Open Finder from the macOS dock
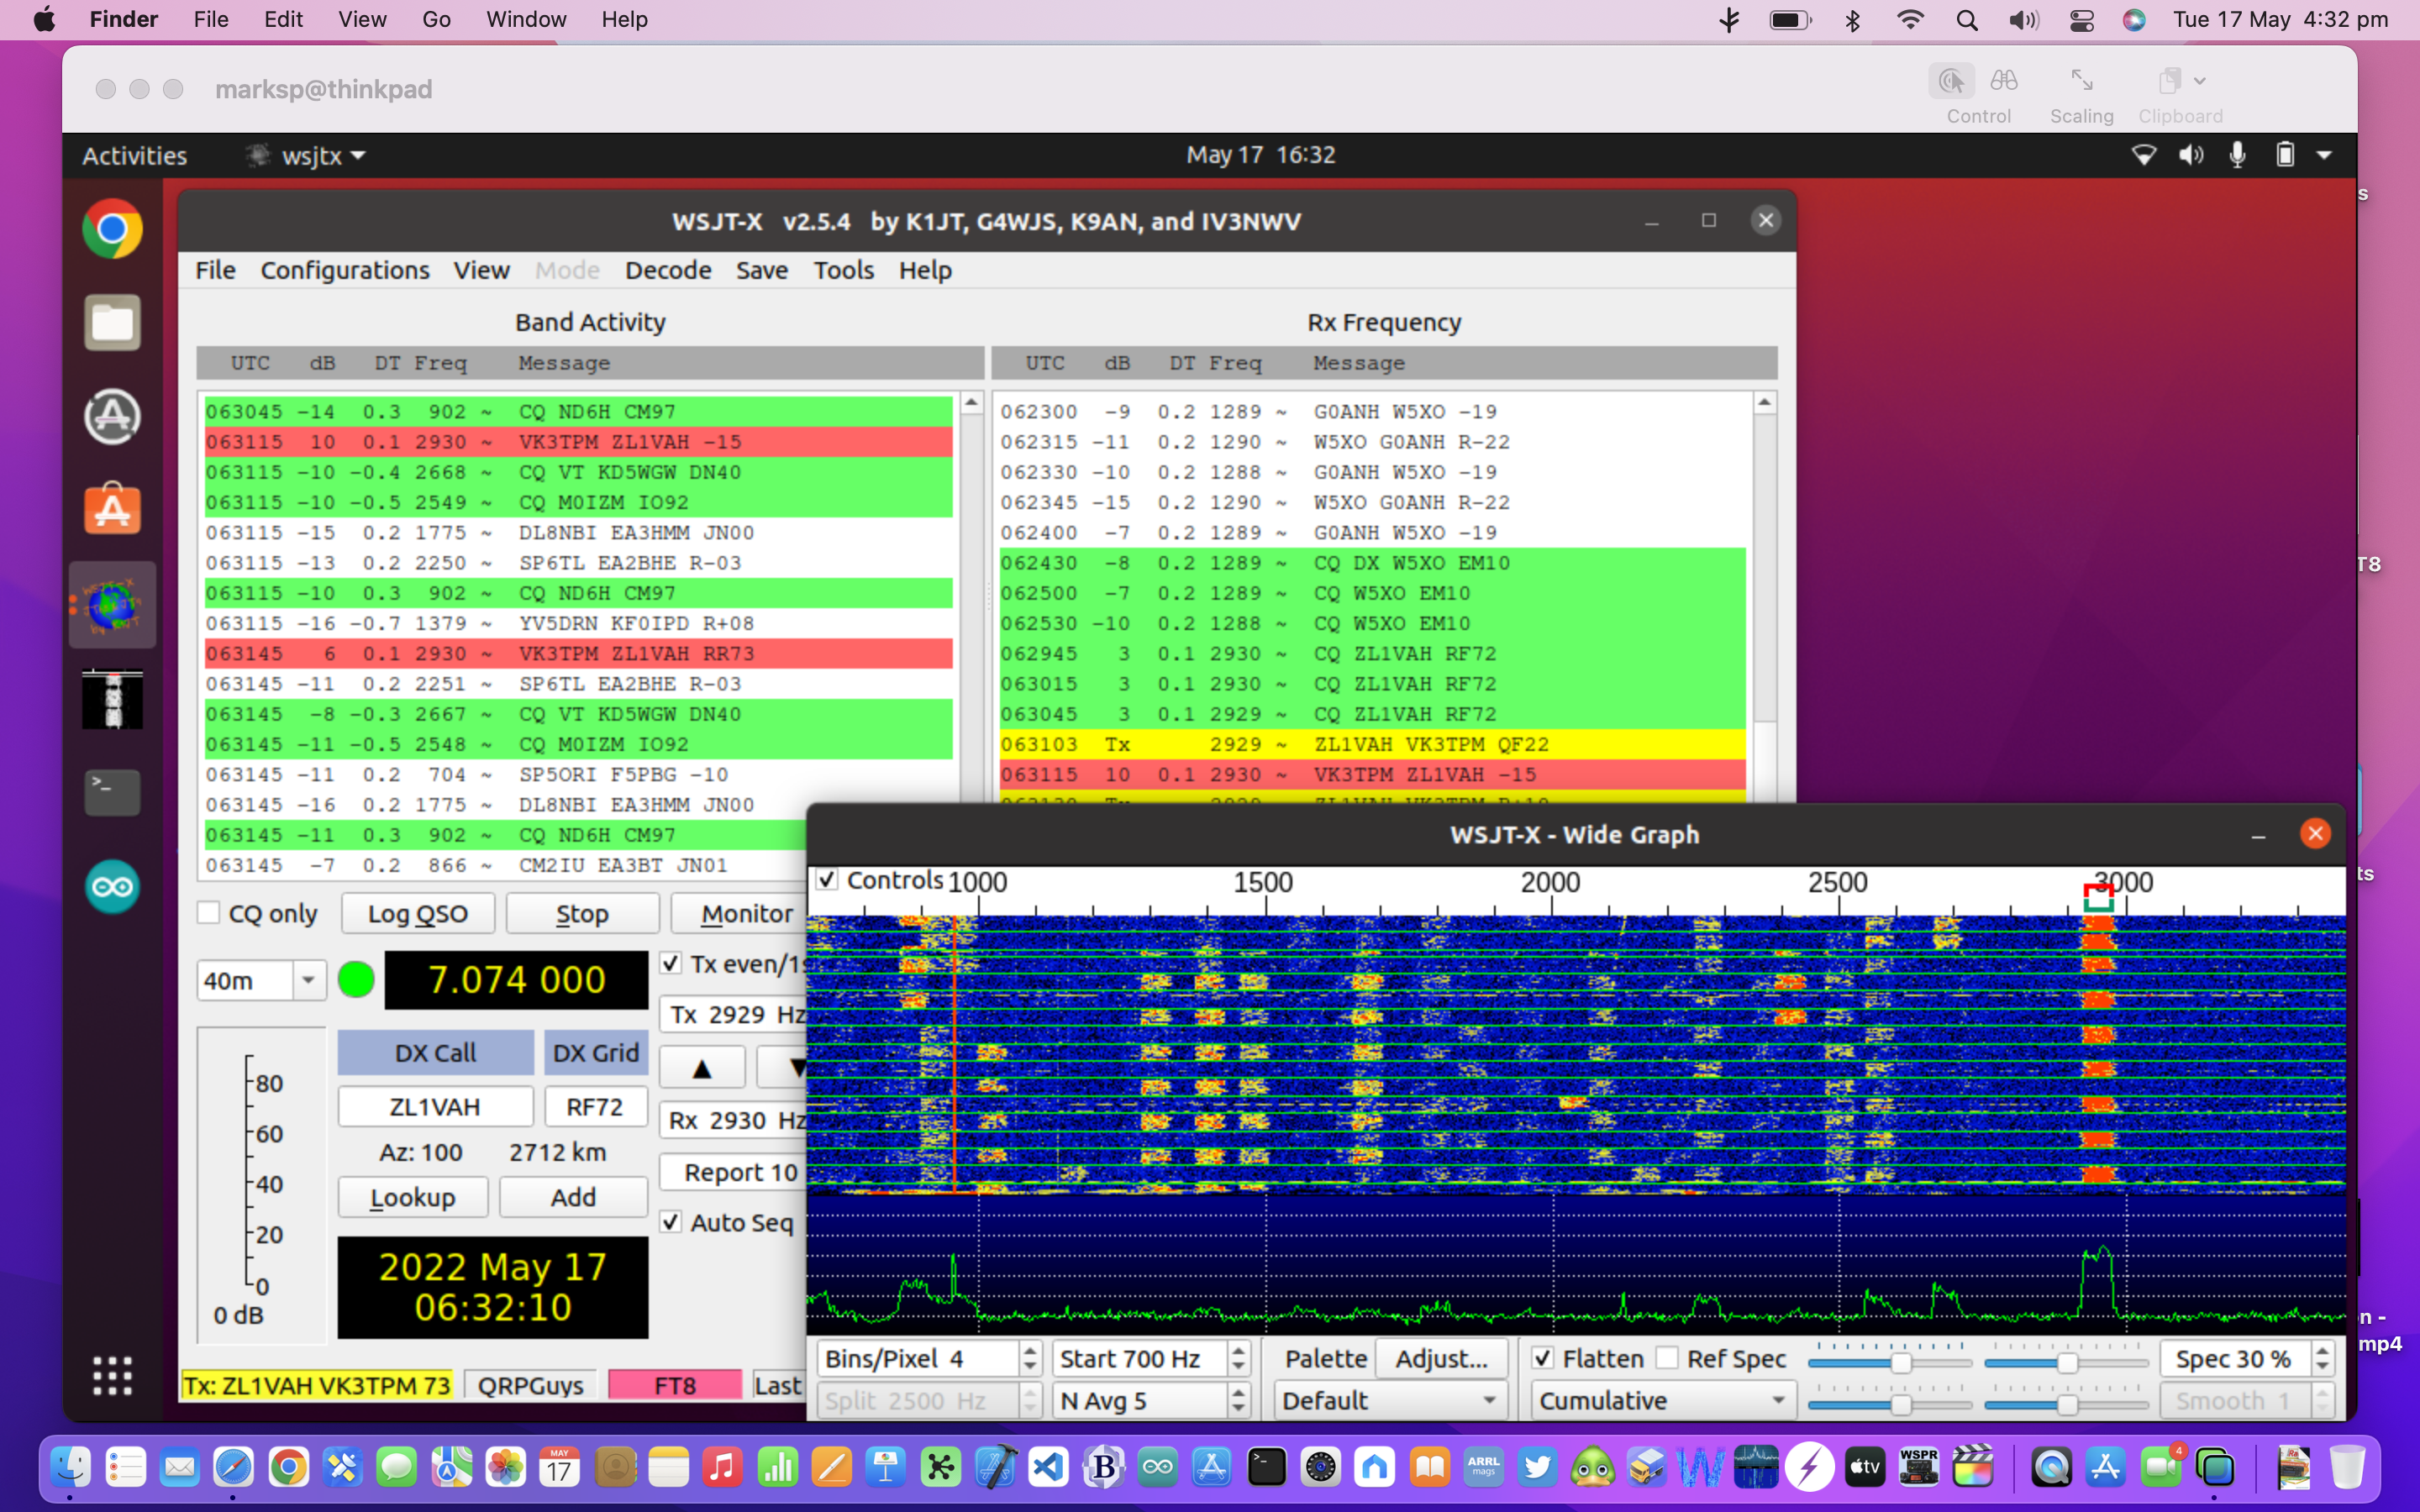2420x1512 pixels. coord(71,1467)
